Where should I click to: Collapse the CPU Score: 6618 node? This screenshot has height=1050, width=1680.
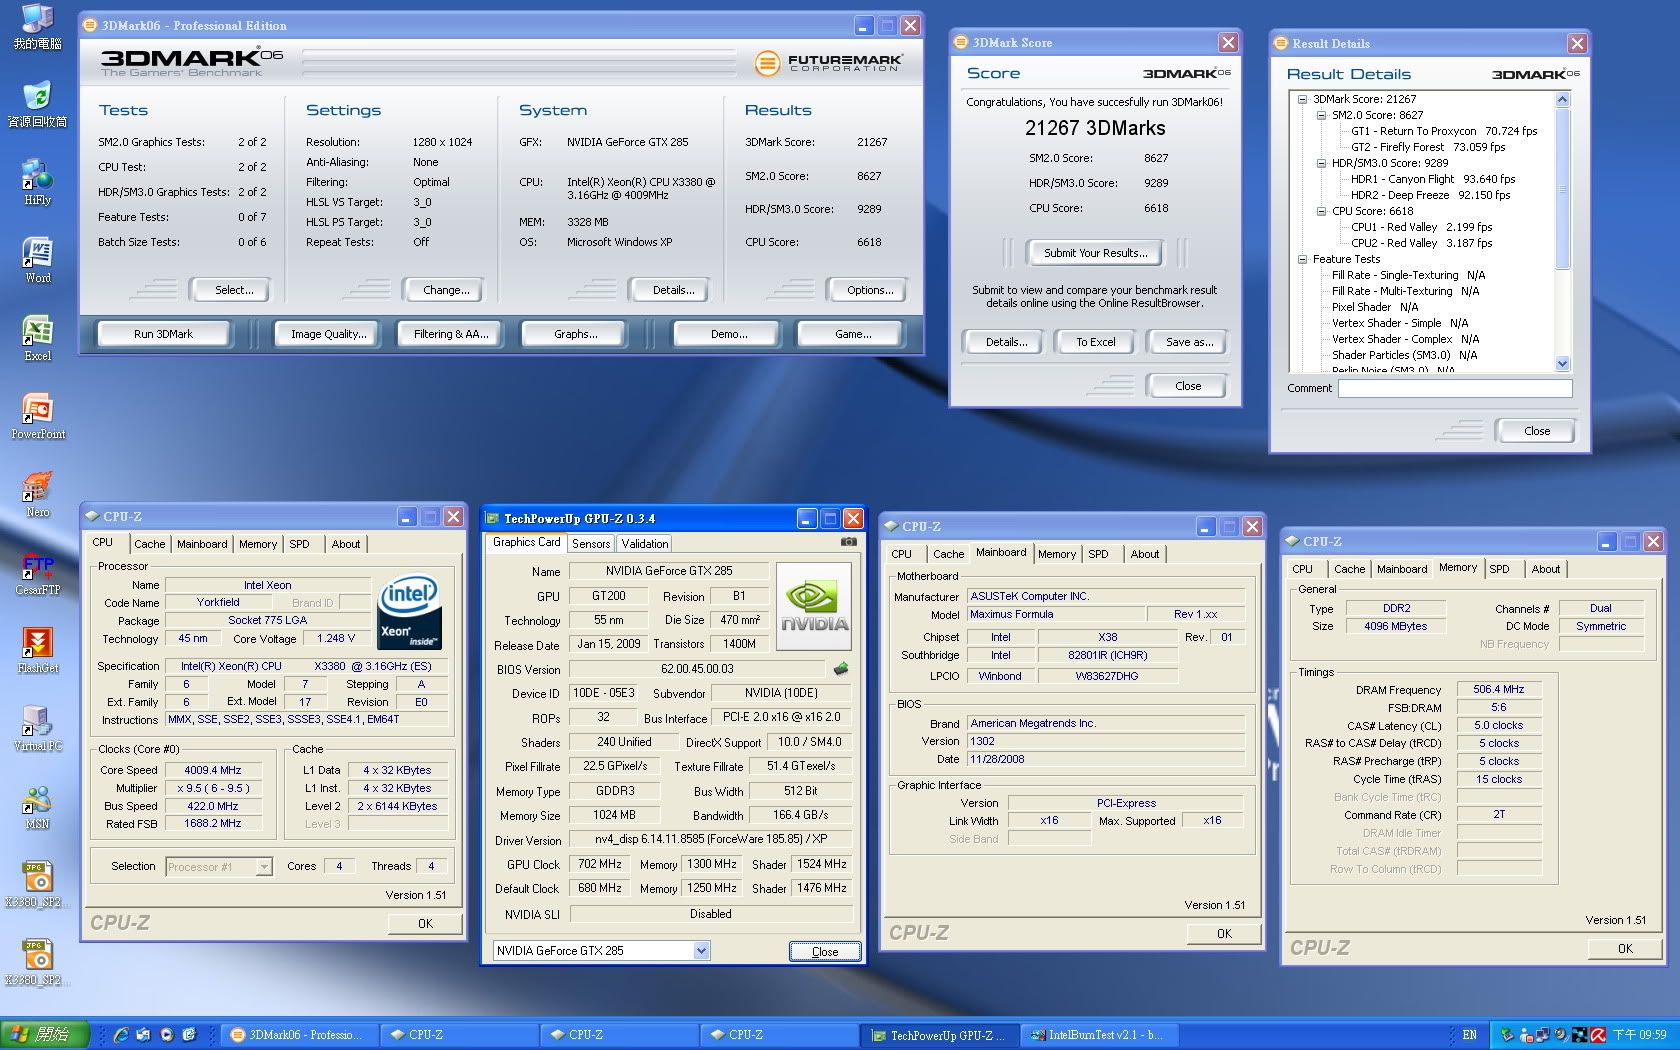click(1321, 211)
